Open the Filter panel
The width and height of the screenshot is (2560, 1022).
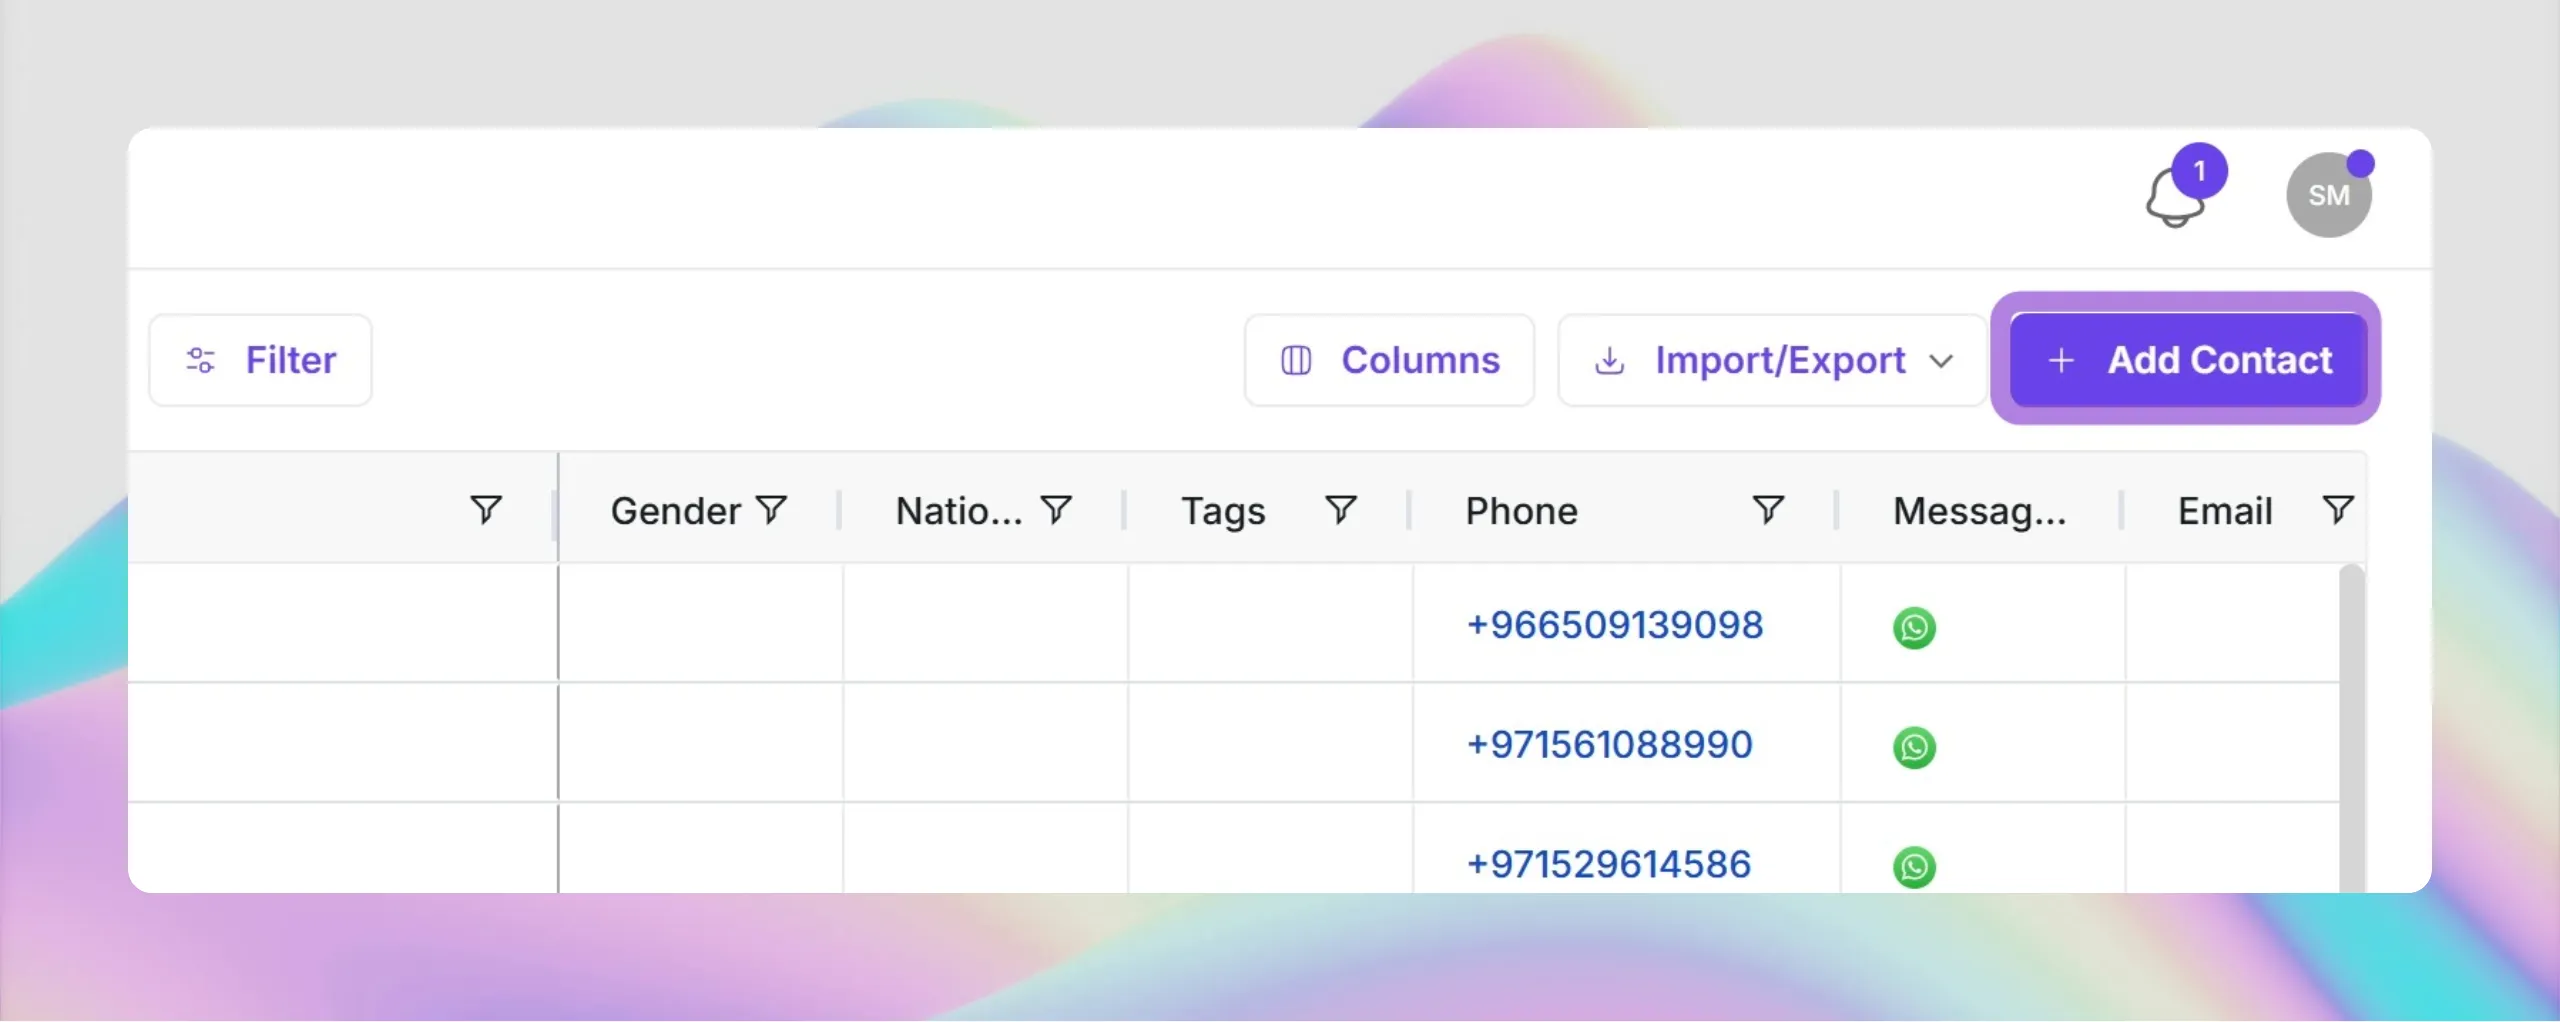(x=261, y=360)
